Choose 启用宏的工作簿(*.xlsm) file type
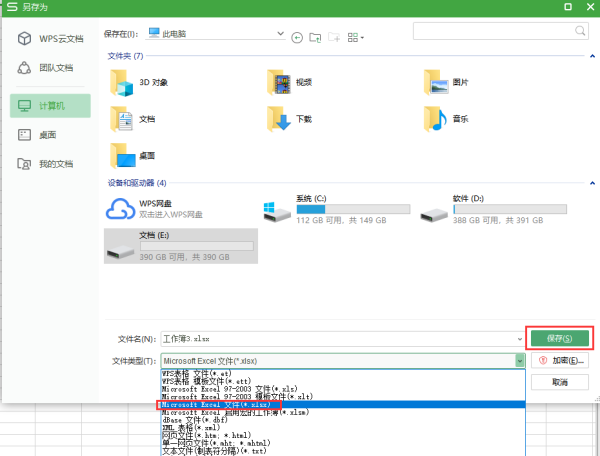The width and height of the screenshot is (600, 456). tap(343, 412)
